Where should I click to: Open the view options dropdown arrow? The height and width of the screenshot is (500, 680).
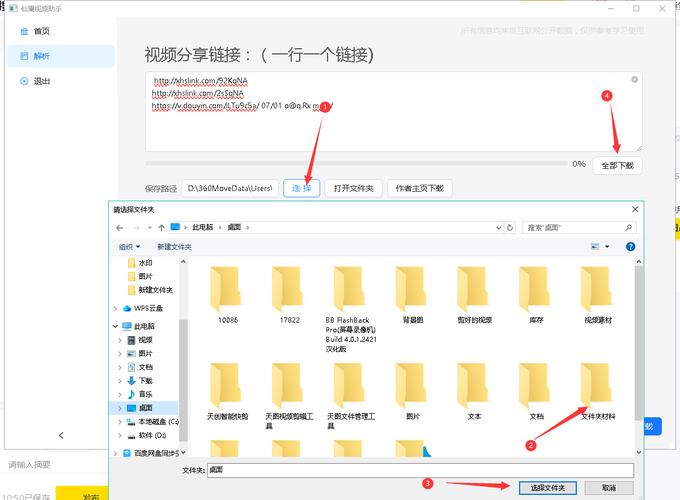[x=607, y=247]
